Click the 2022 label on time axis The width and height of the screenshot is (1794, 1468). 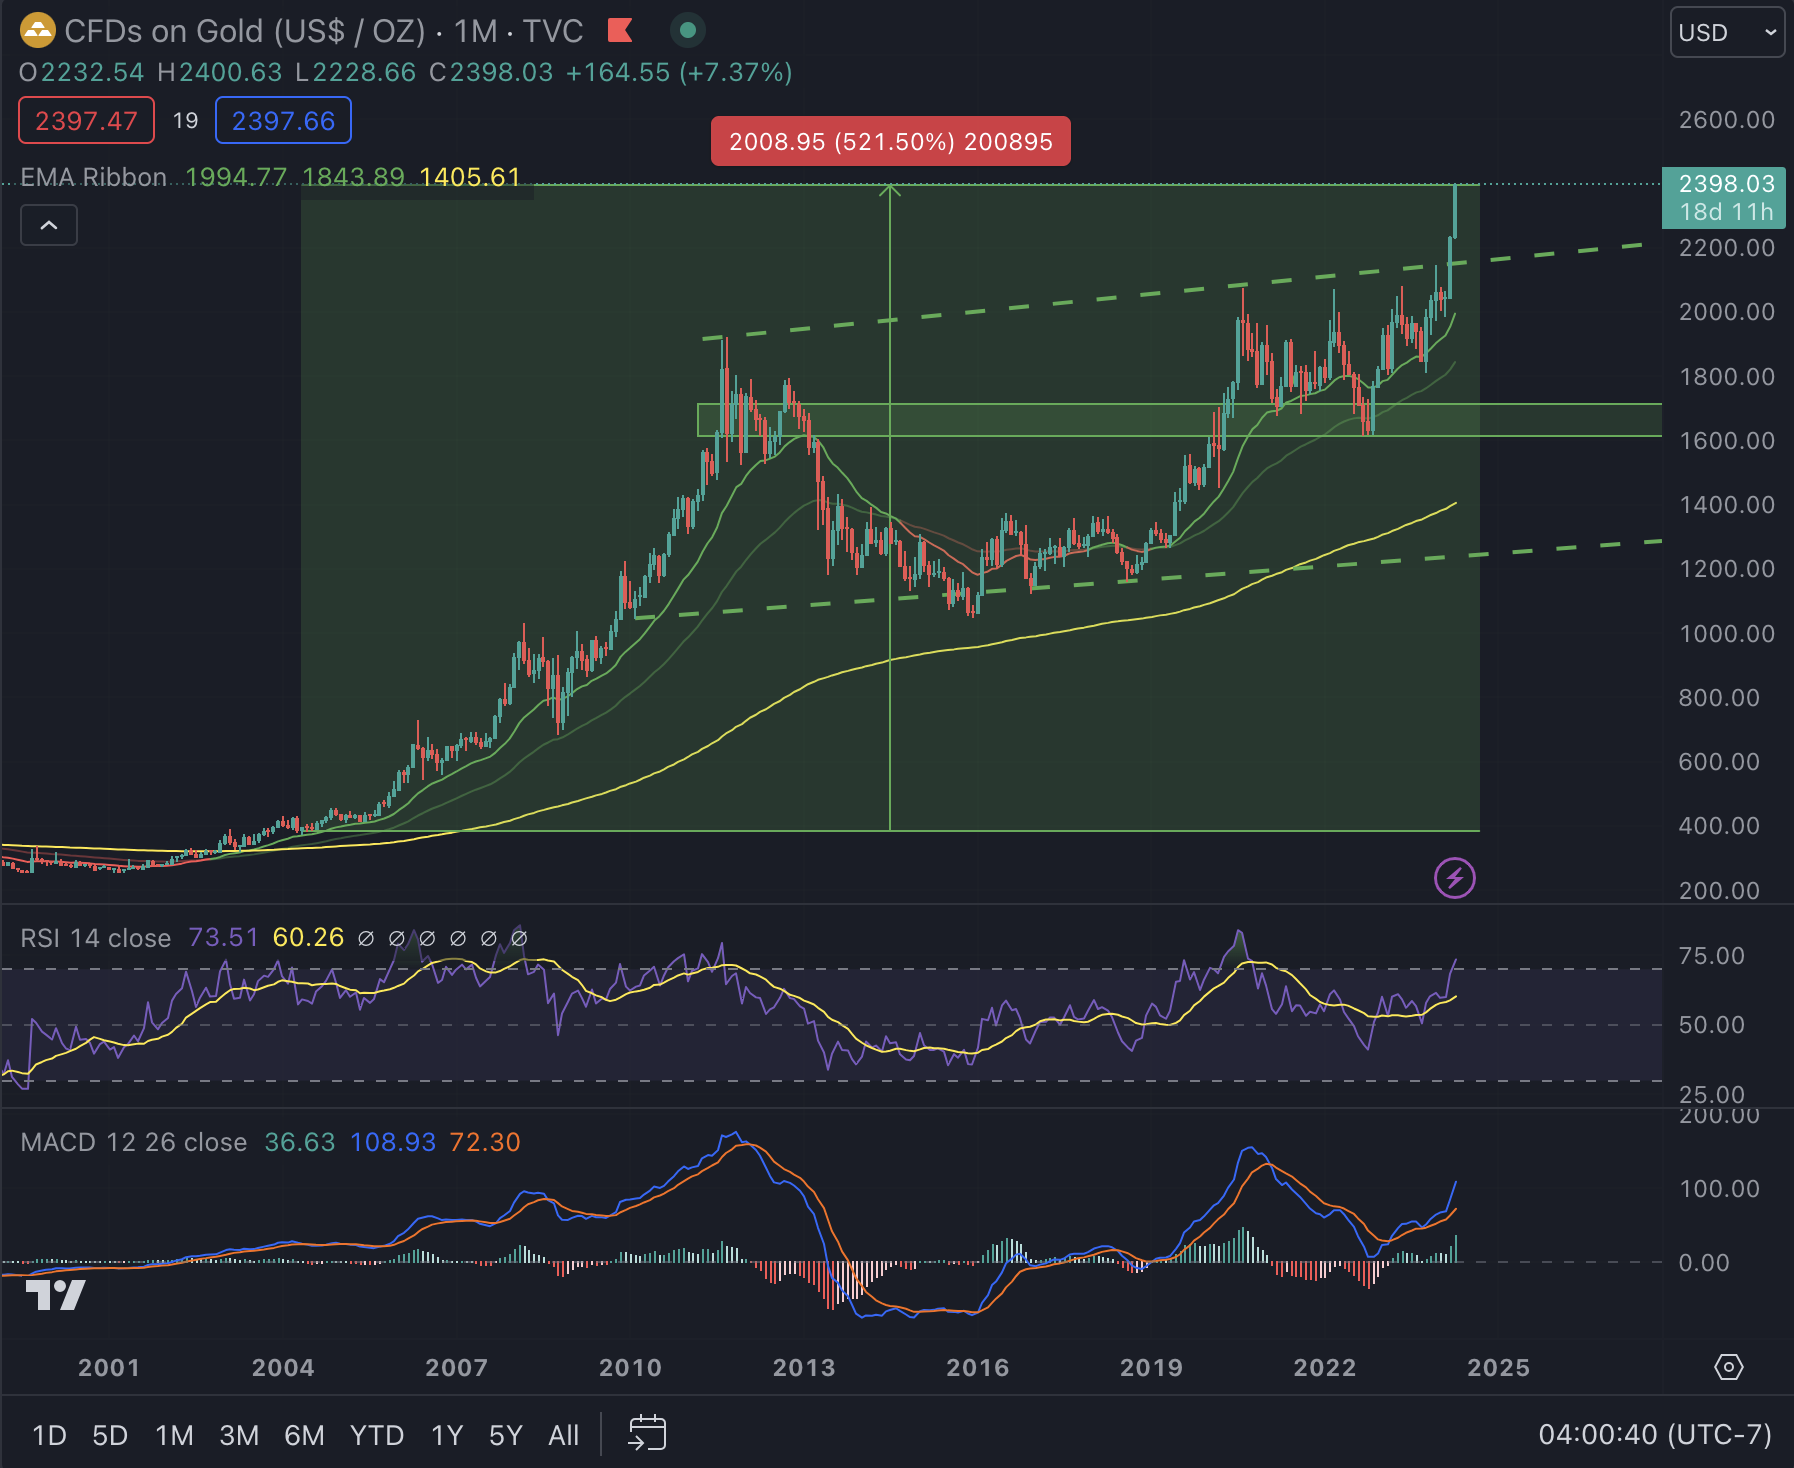point(1325,1368)
